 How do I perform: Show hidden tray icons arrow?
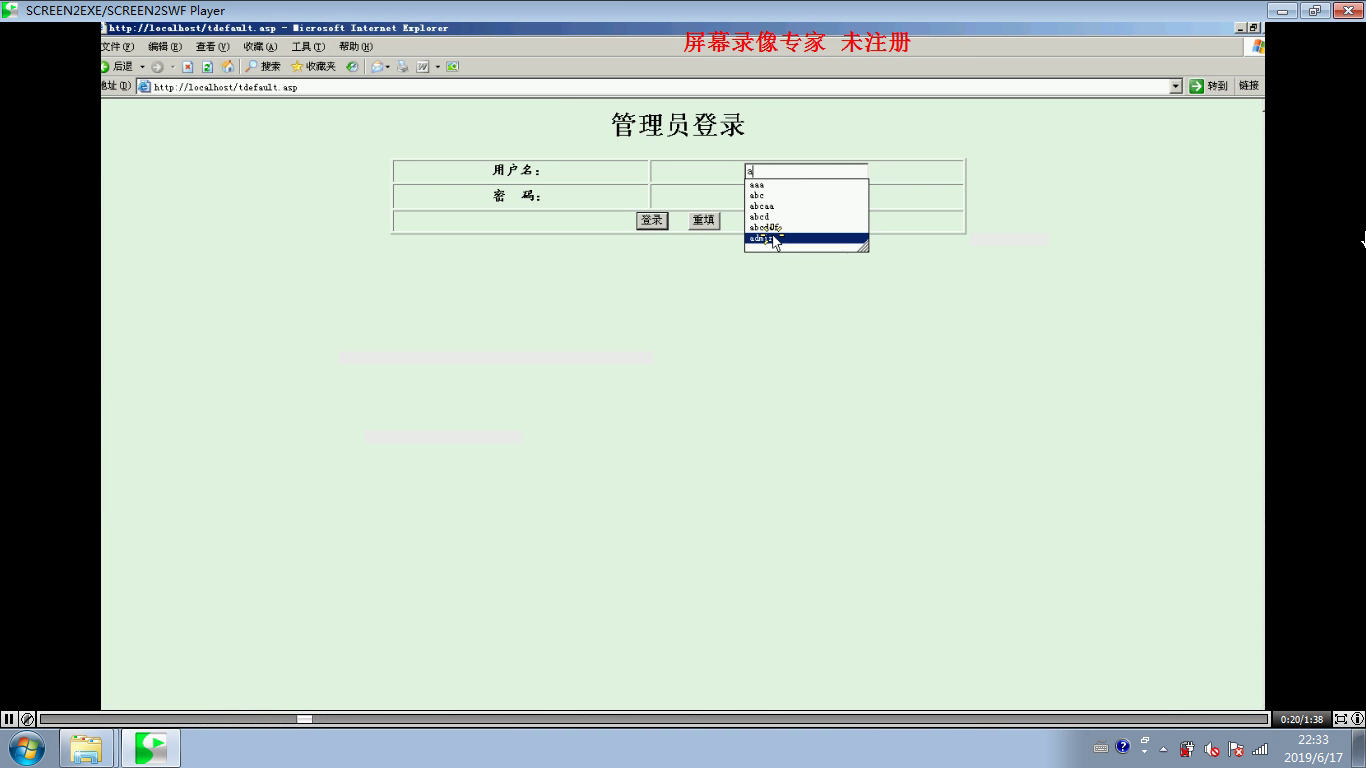click(x=1163, y=749)
